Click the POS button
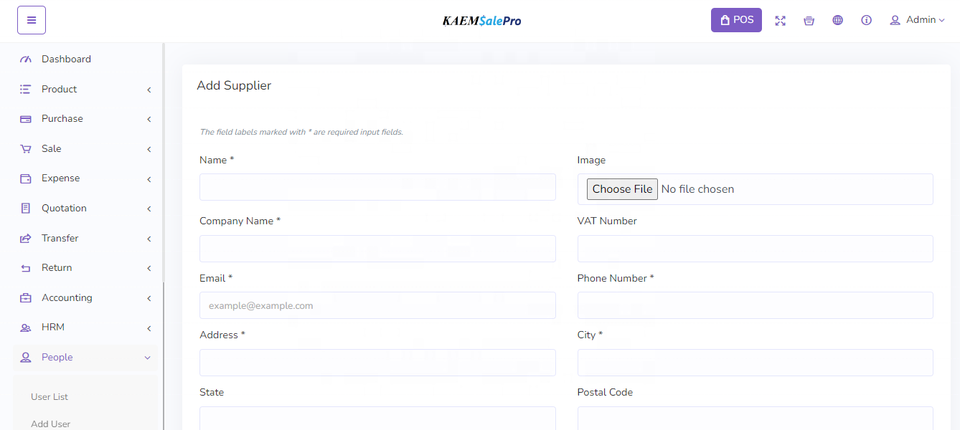Screen dimensions: 960x430 (x=736, y=20)
